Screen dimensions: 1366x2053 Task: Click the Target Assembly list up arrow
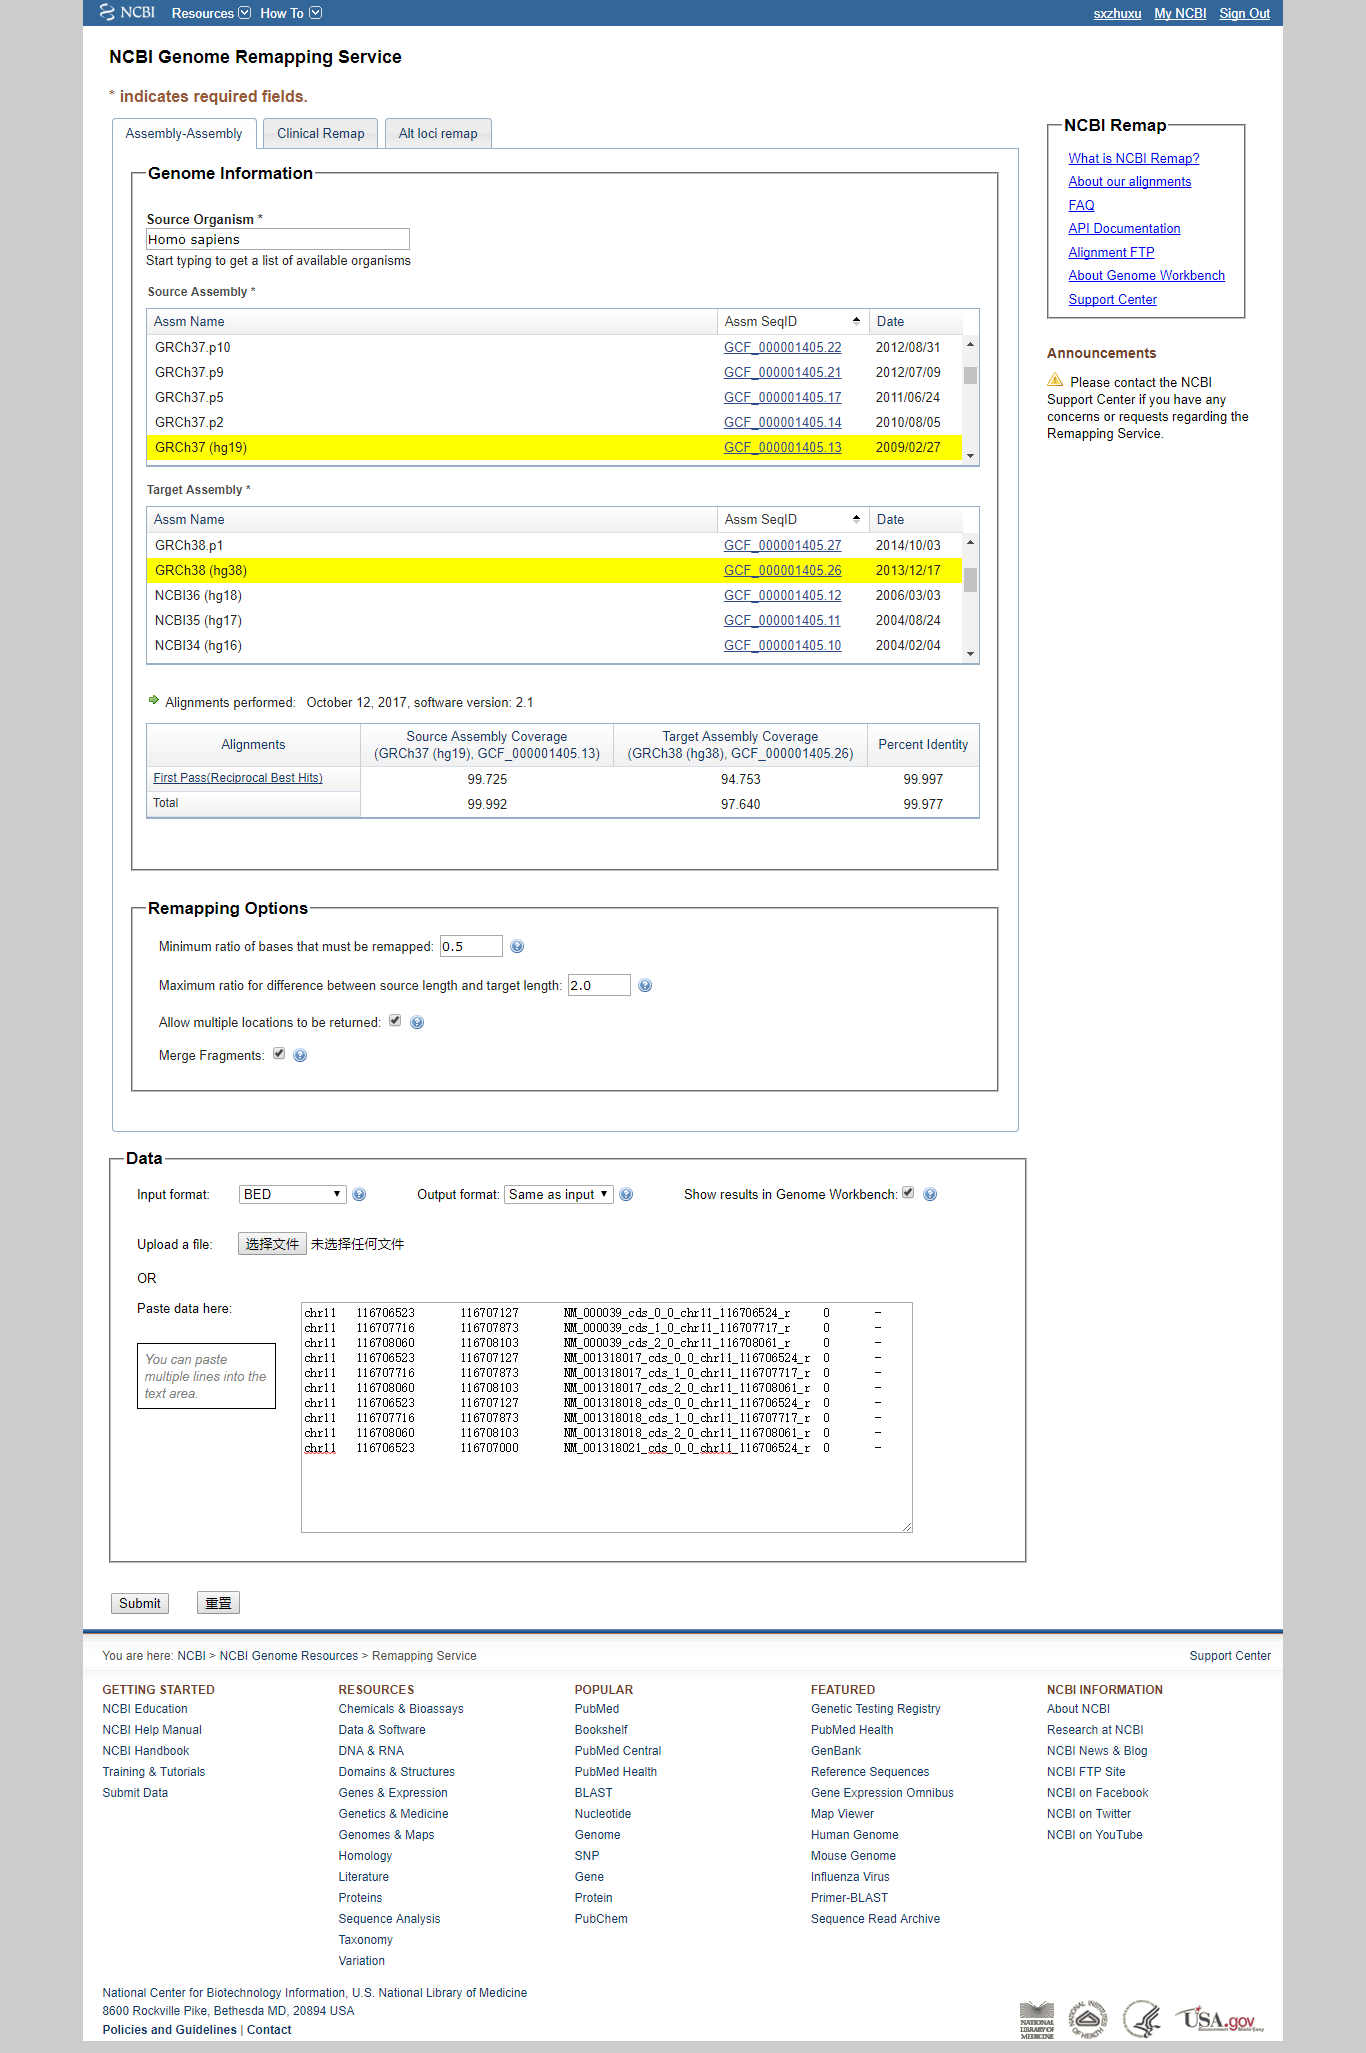970,542
